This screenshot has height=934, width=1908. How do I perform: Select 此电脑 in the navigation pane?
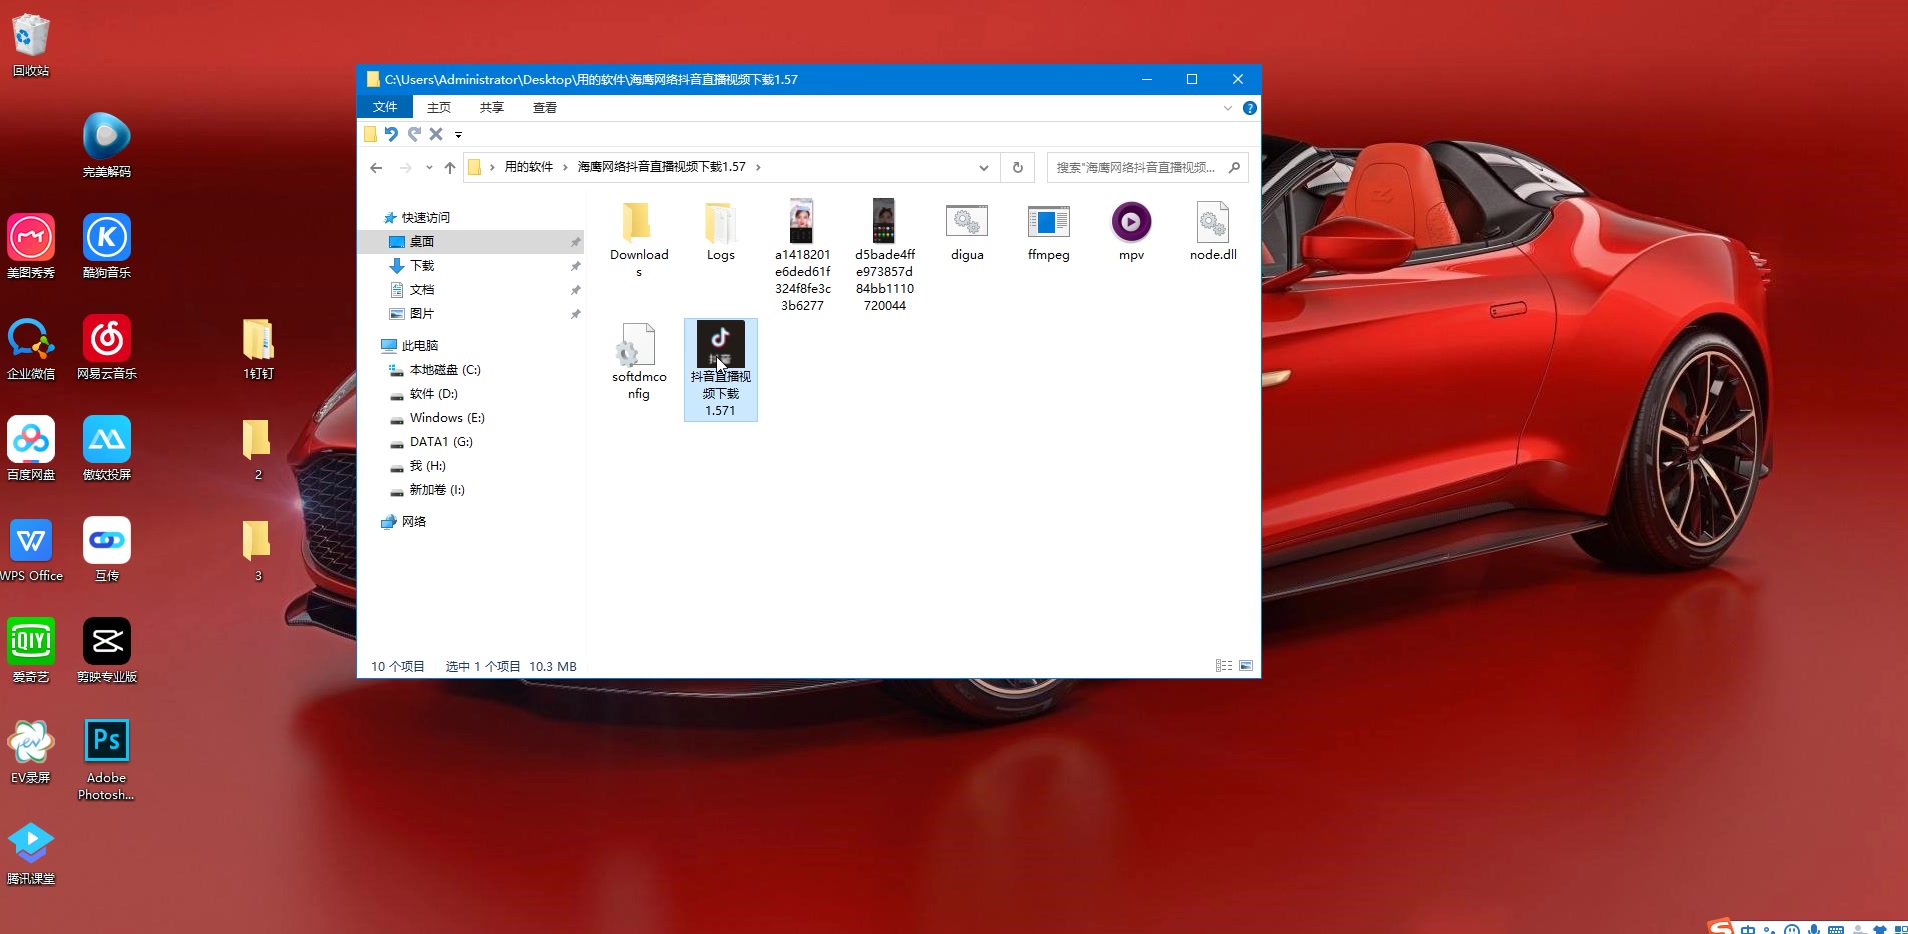tap(419, 345)
